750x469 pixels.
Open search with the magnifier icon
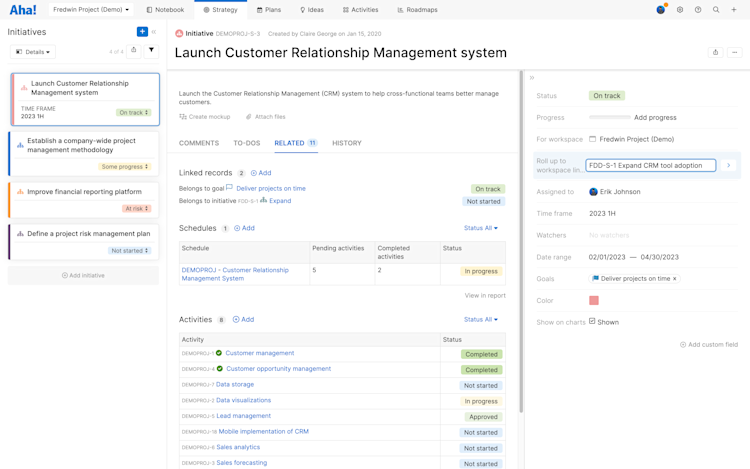click(x=716, y=10)
